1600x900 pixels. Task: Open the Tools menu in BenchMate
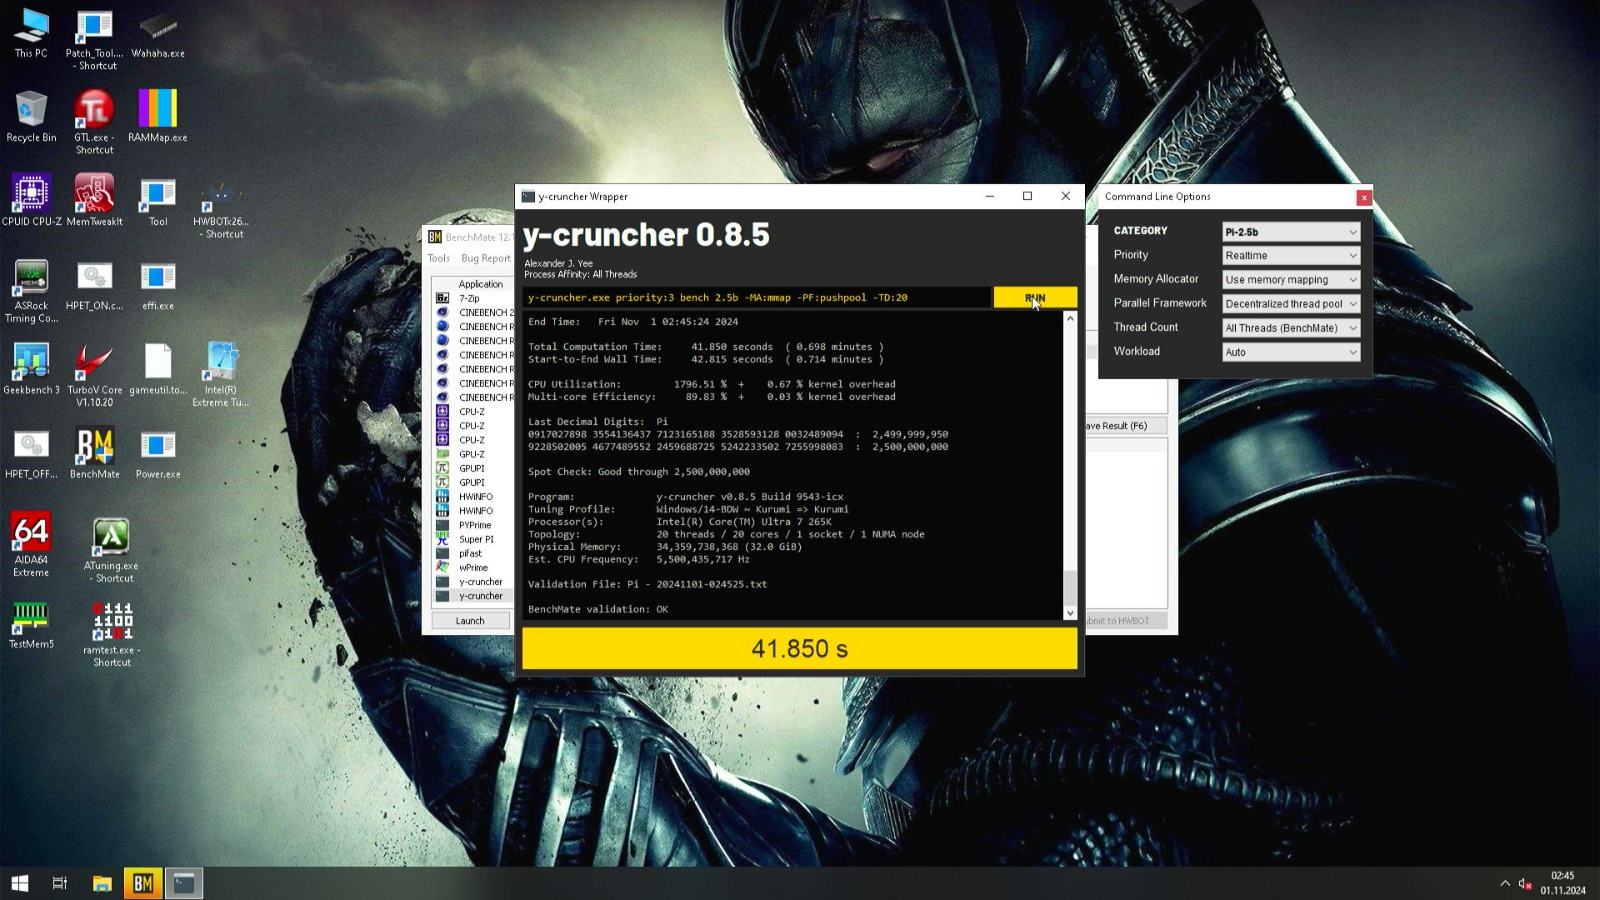coord(439,258)
